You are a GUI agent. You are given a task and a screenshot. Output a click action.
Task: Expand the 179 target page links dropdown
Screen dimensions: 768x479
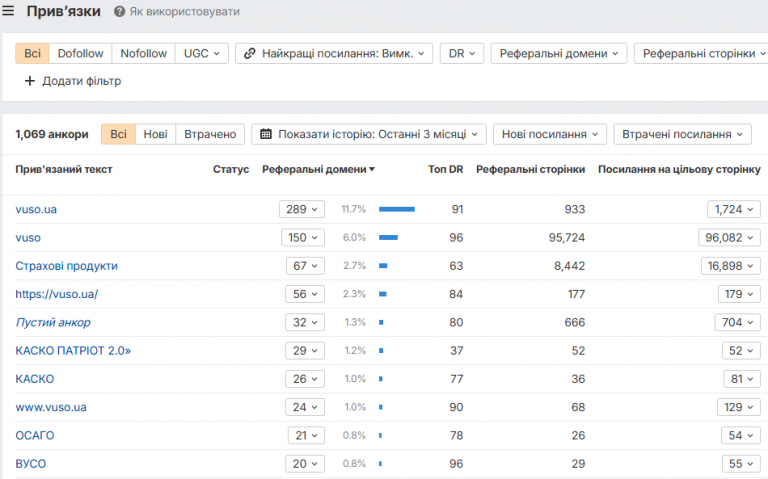[739, 294]
